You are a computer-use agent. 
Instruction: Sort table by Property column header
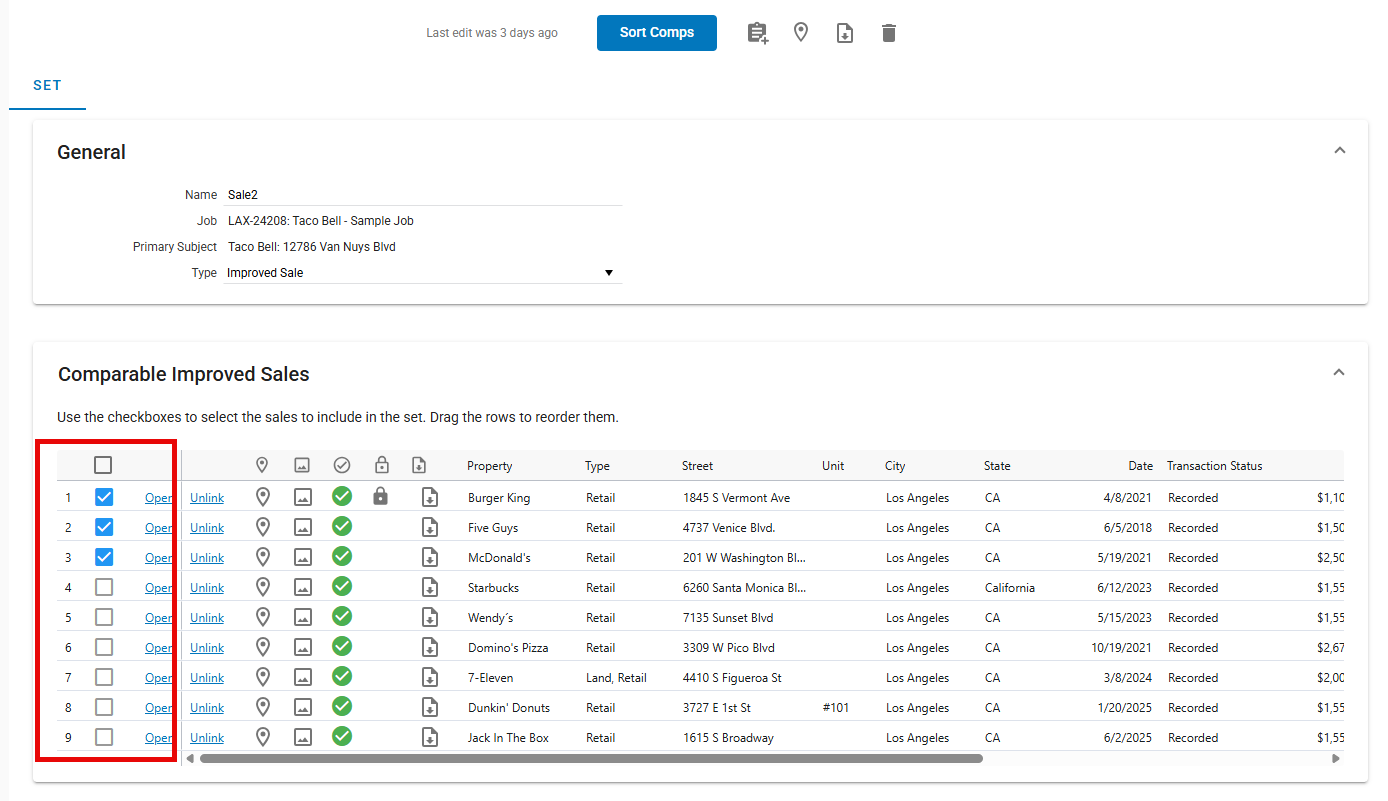[489, 466]
